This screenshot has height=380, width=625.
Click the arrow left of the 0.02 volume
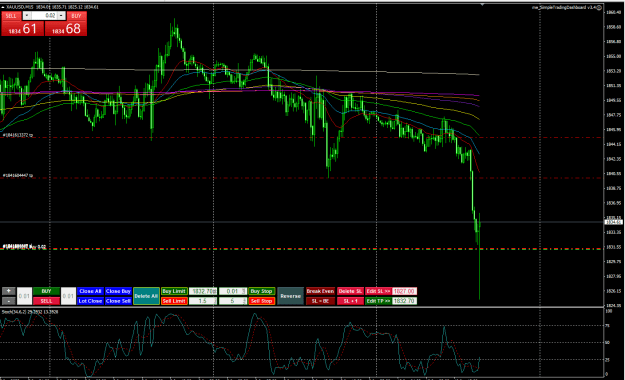click(27, 16)
